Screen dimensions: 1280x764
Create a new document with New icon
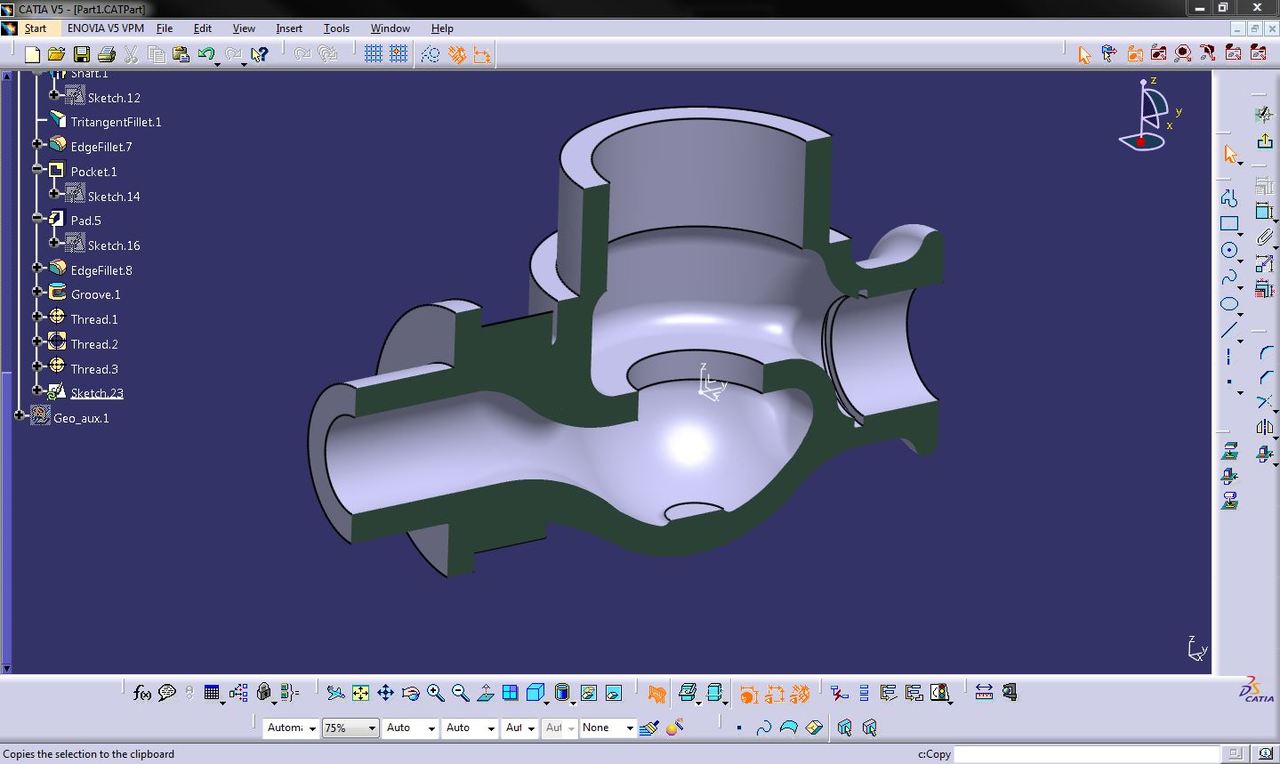[x=32, y=54]
